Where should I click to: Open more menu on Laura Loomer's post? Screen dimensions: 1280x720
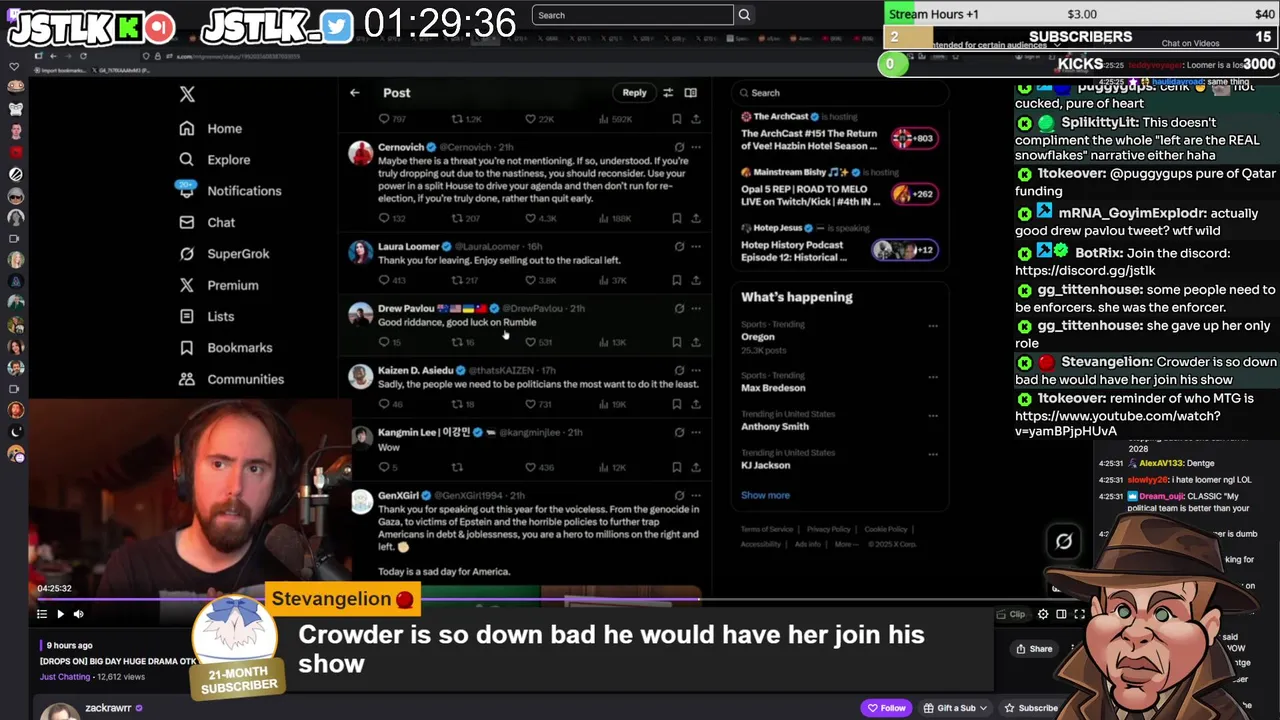point(696,246)
